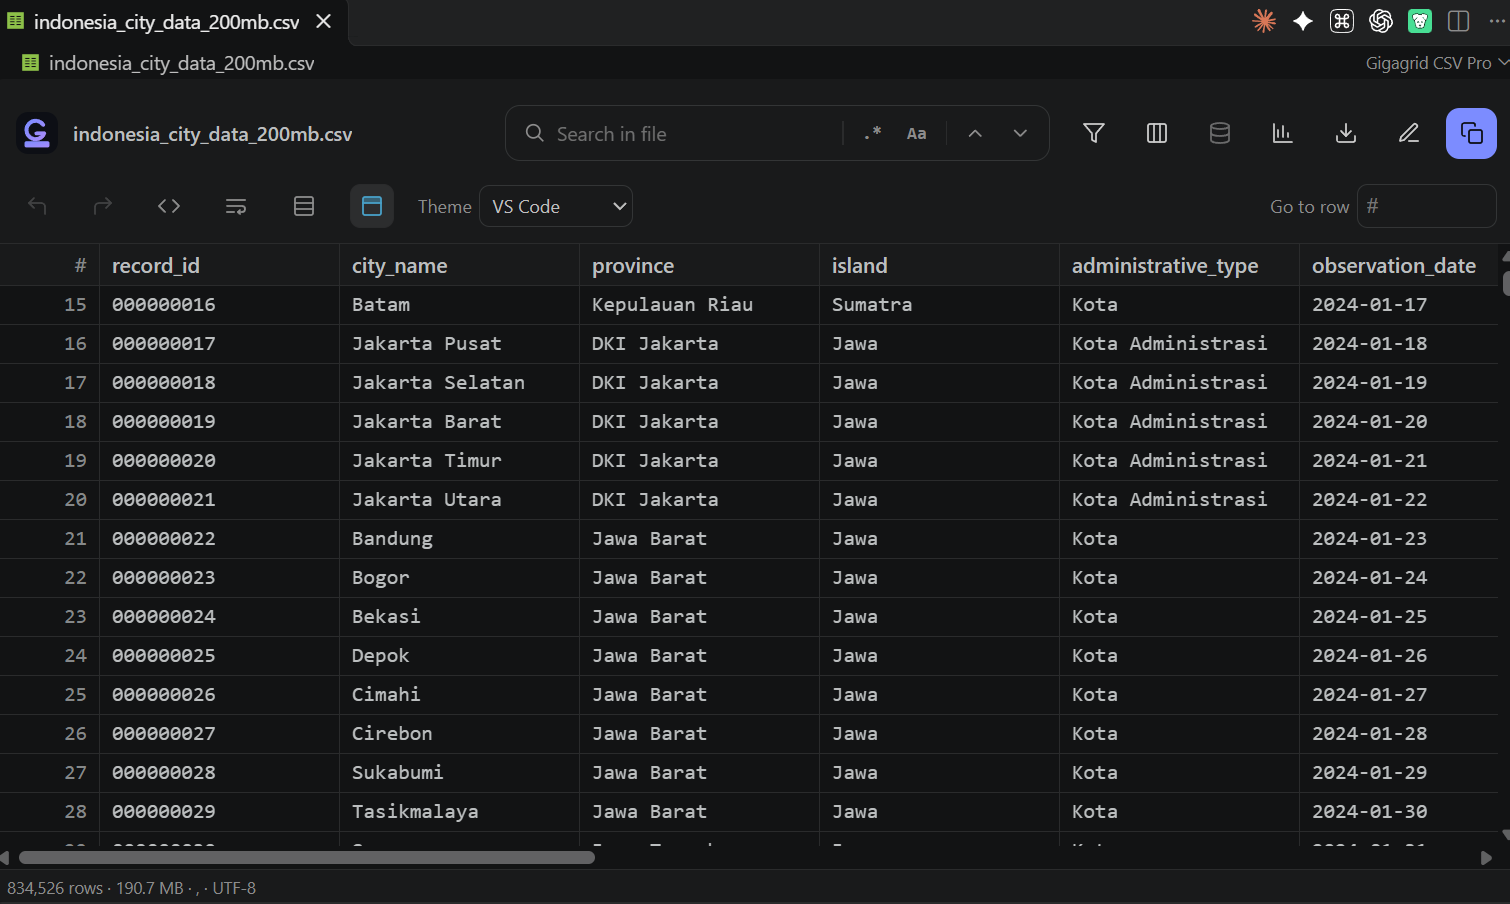Viewport: 1510px width, 904px height.
Task: Sort by record_id column header
Action: pos(219,265)
